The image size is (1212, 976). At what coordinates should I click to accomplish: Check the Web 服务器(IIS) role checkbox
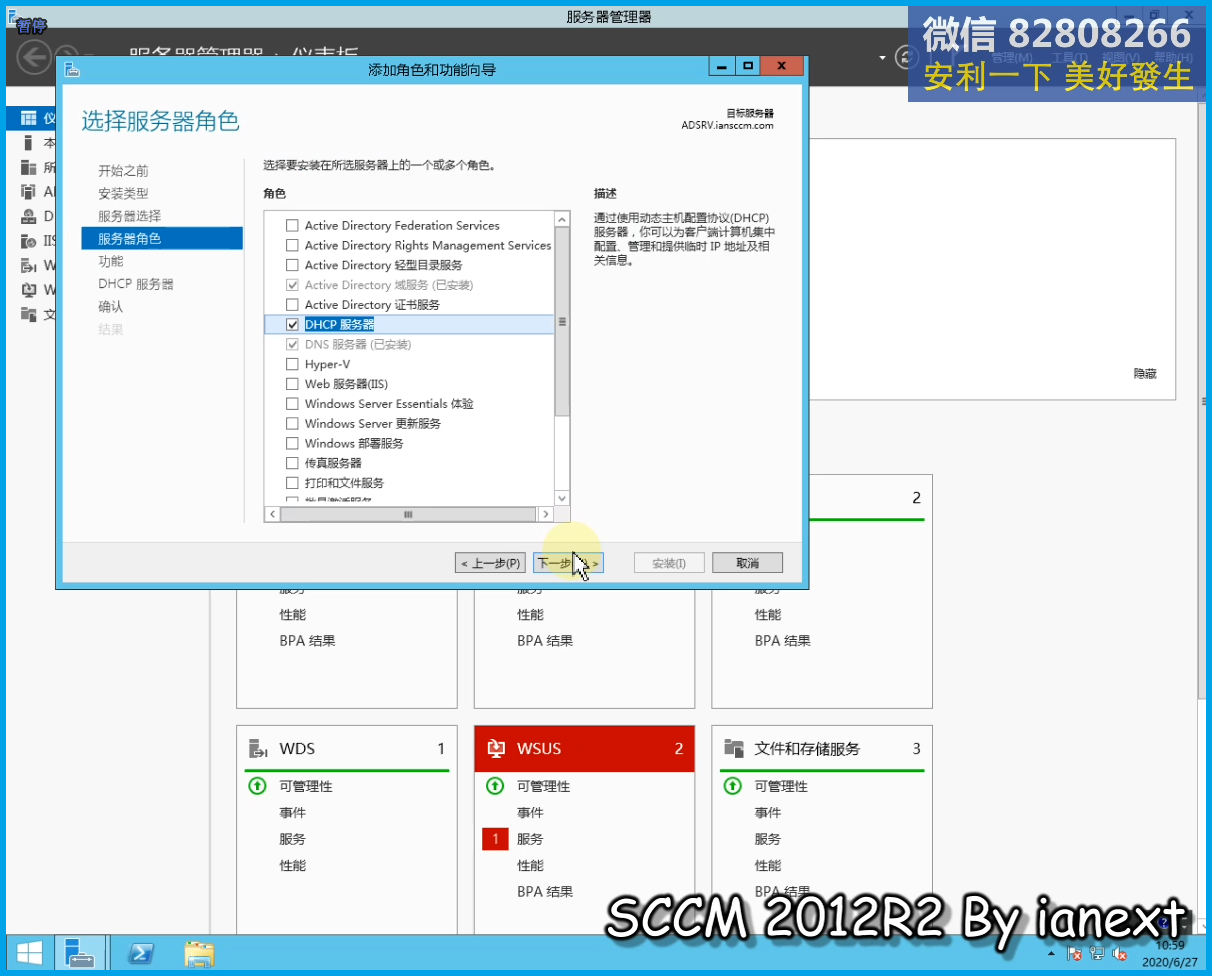click(292, 384)
